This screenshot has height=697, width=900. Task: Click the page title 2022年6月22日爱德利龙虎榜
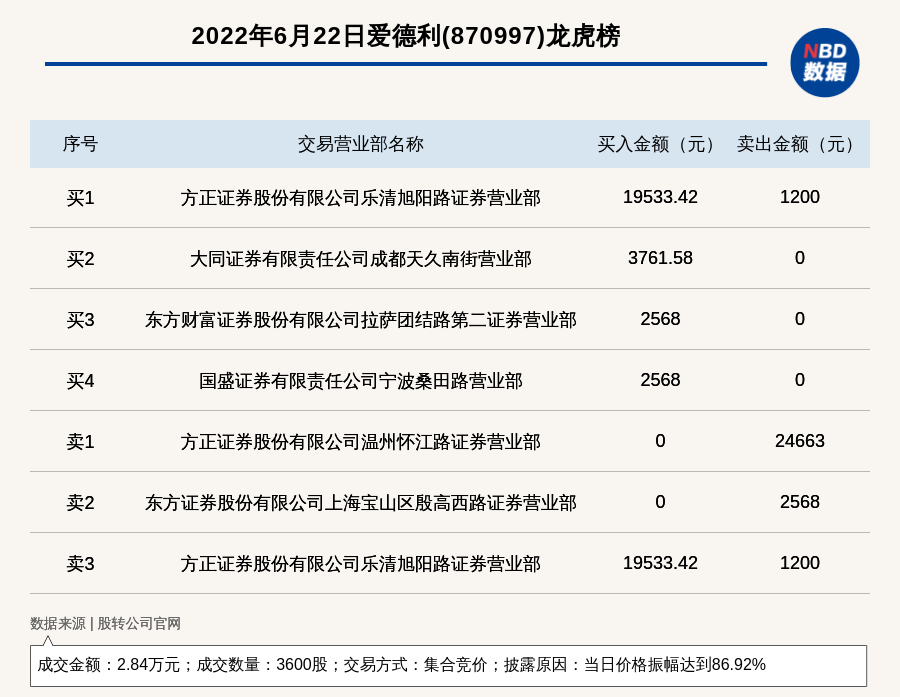click(x=405, y=37)
